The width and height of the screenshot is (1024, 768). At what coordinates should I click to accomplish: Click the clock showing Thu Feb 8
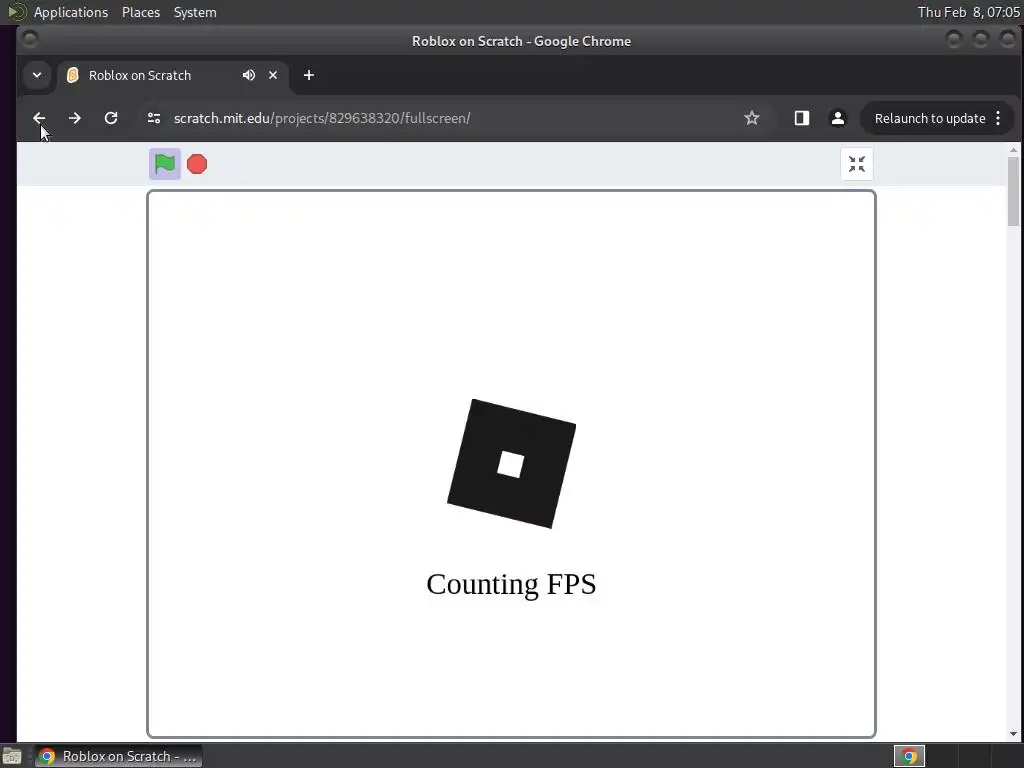968,12
